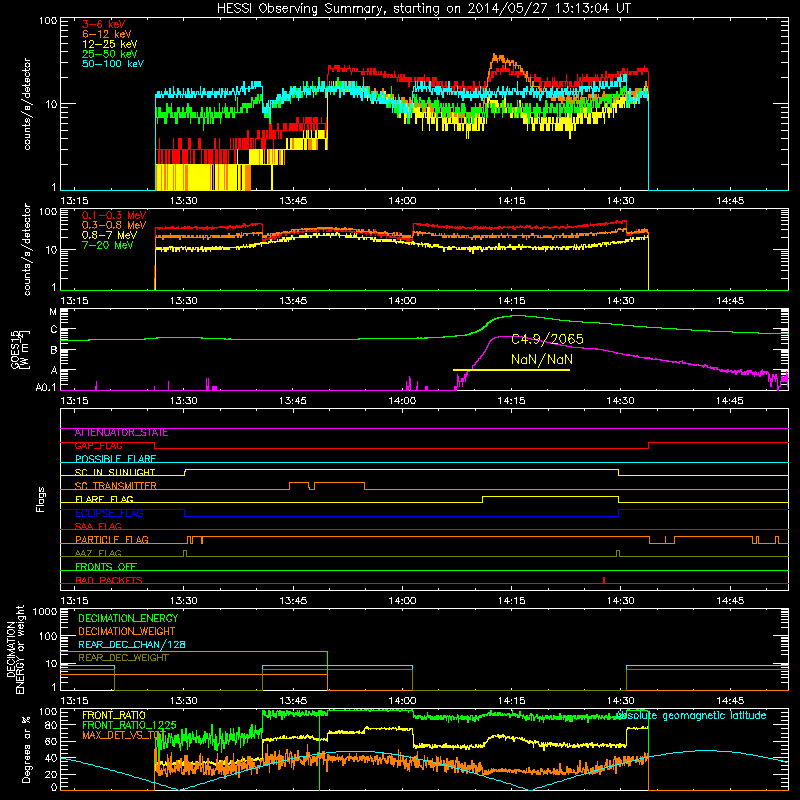Viewport: 800px width, 800px height.
Task: Click the POSSIBLE_FLARE flag label
Action: (115, 459)
